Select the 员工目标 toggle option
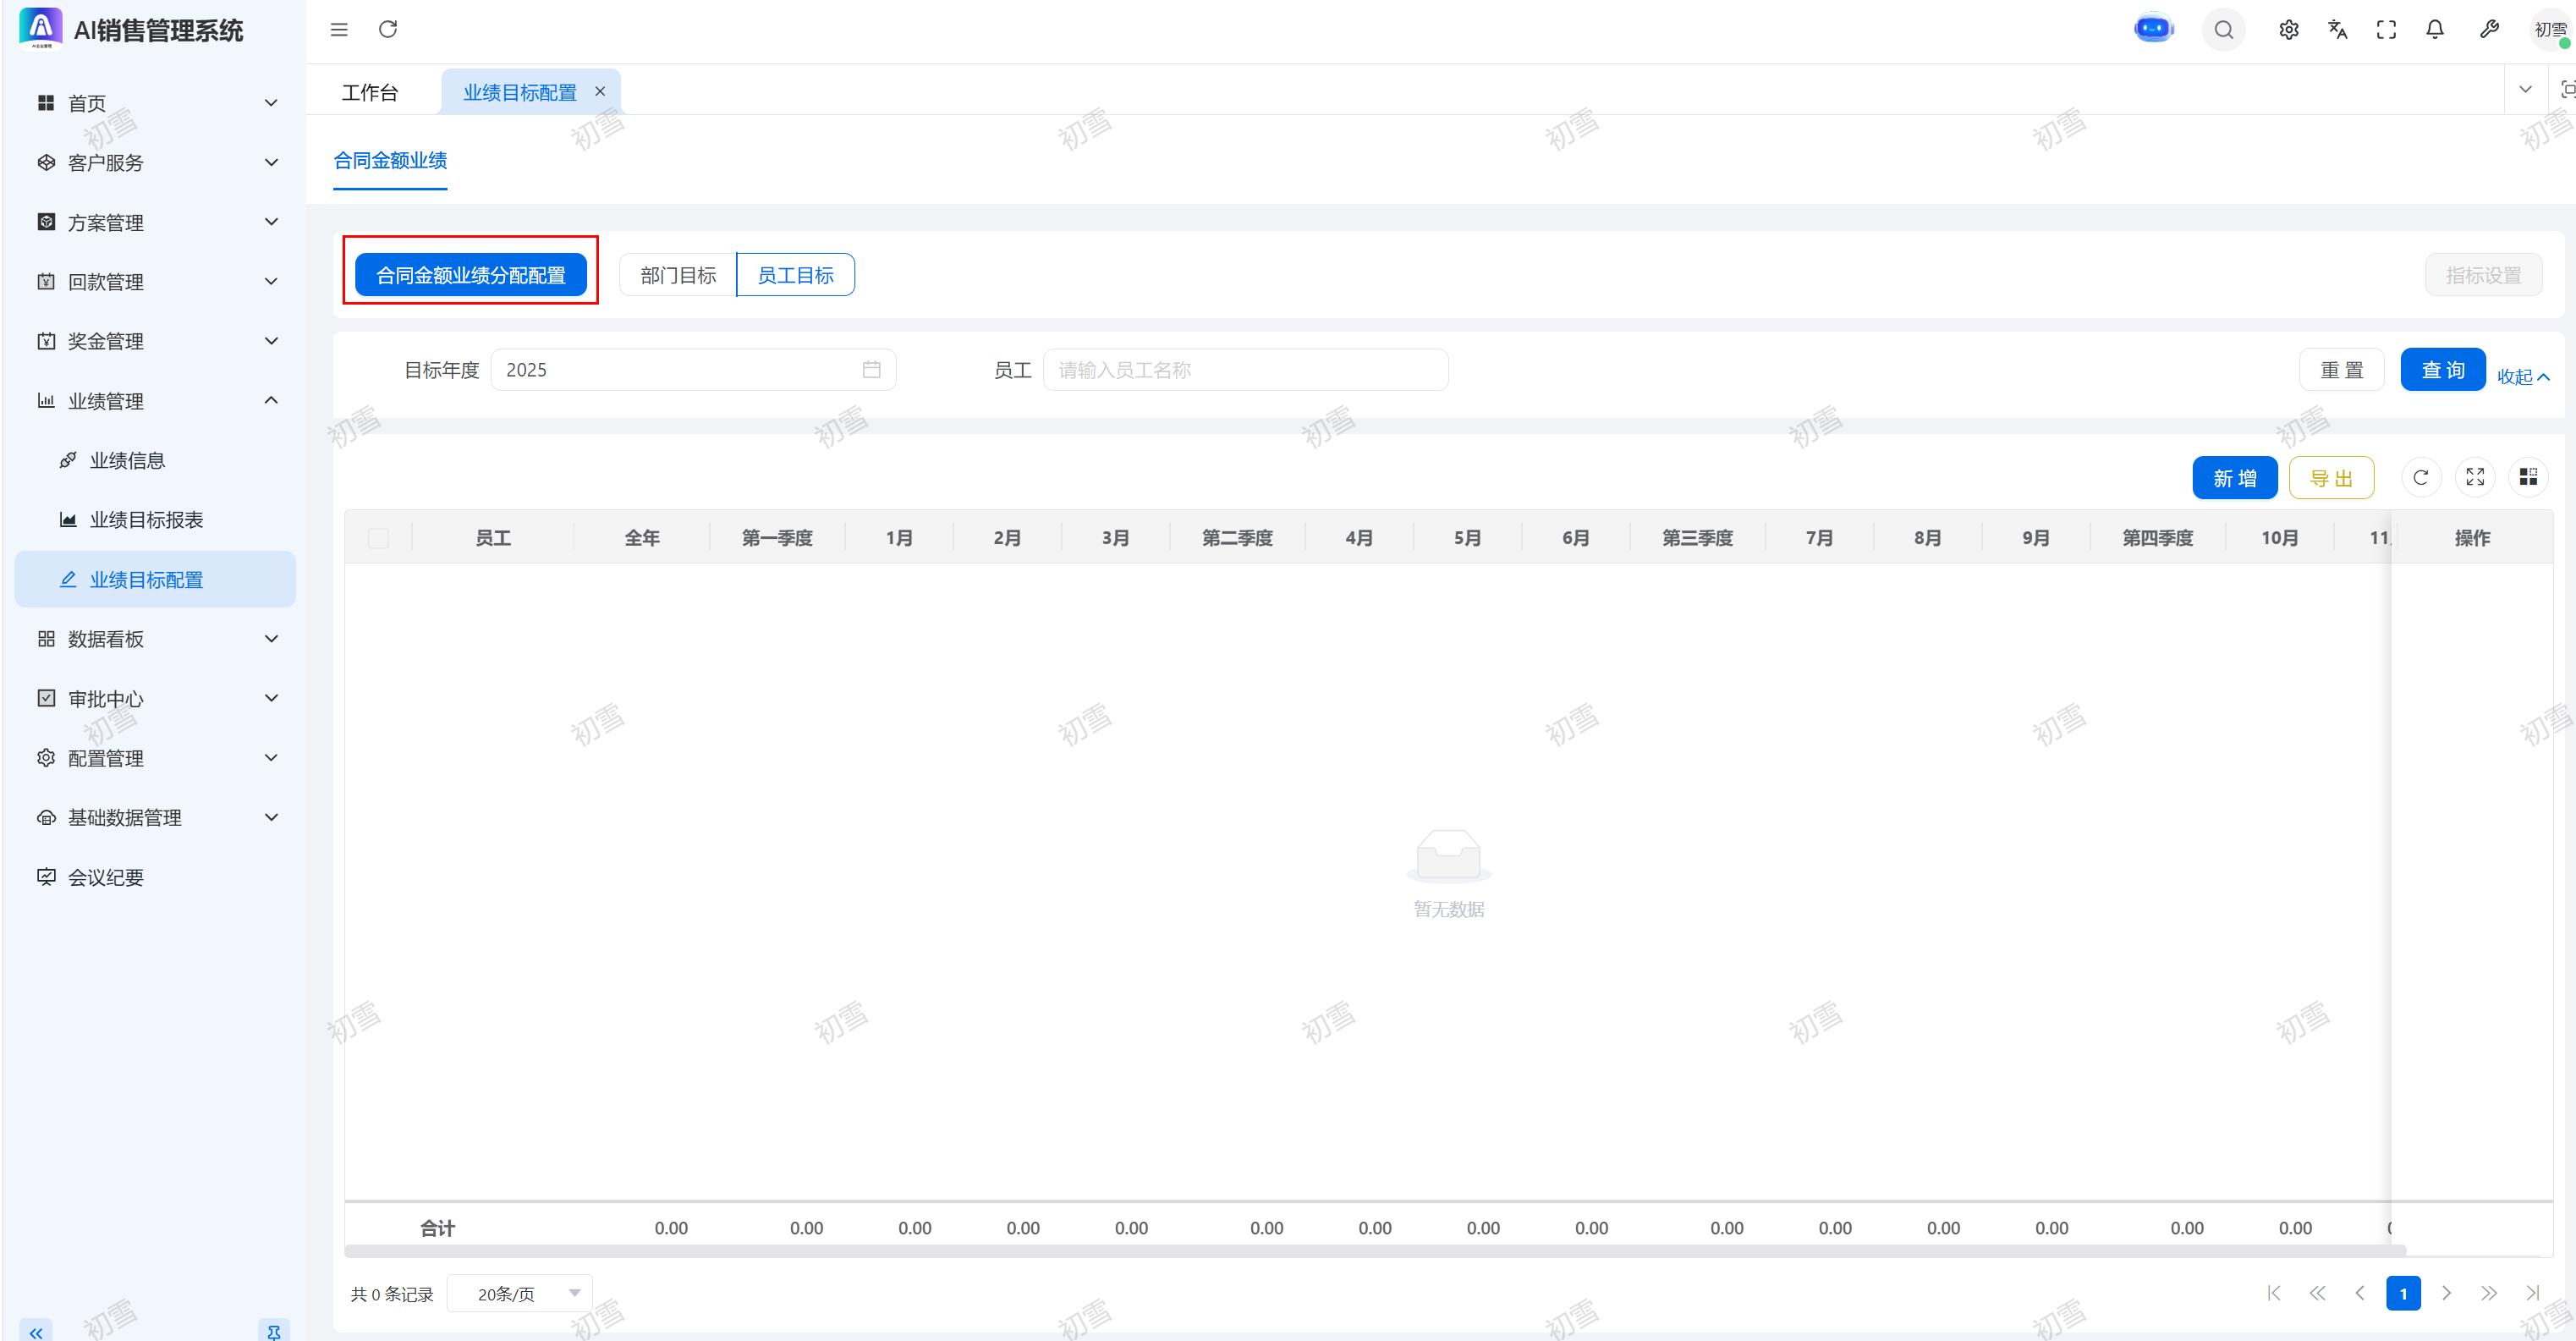 point(795,275)
